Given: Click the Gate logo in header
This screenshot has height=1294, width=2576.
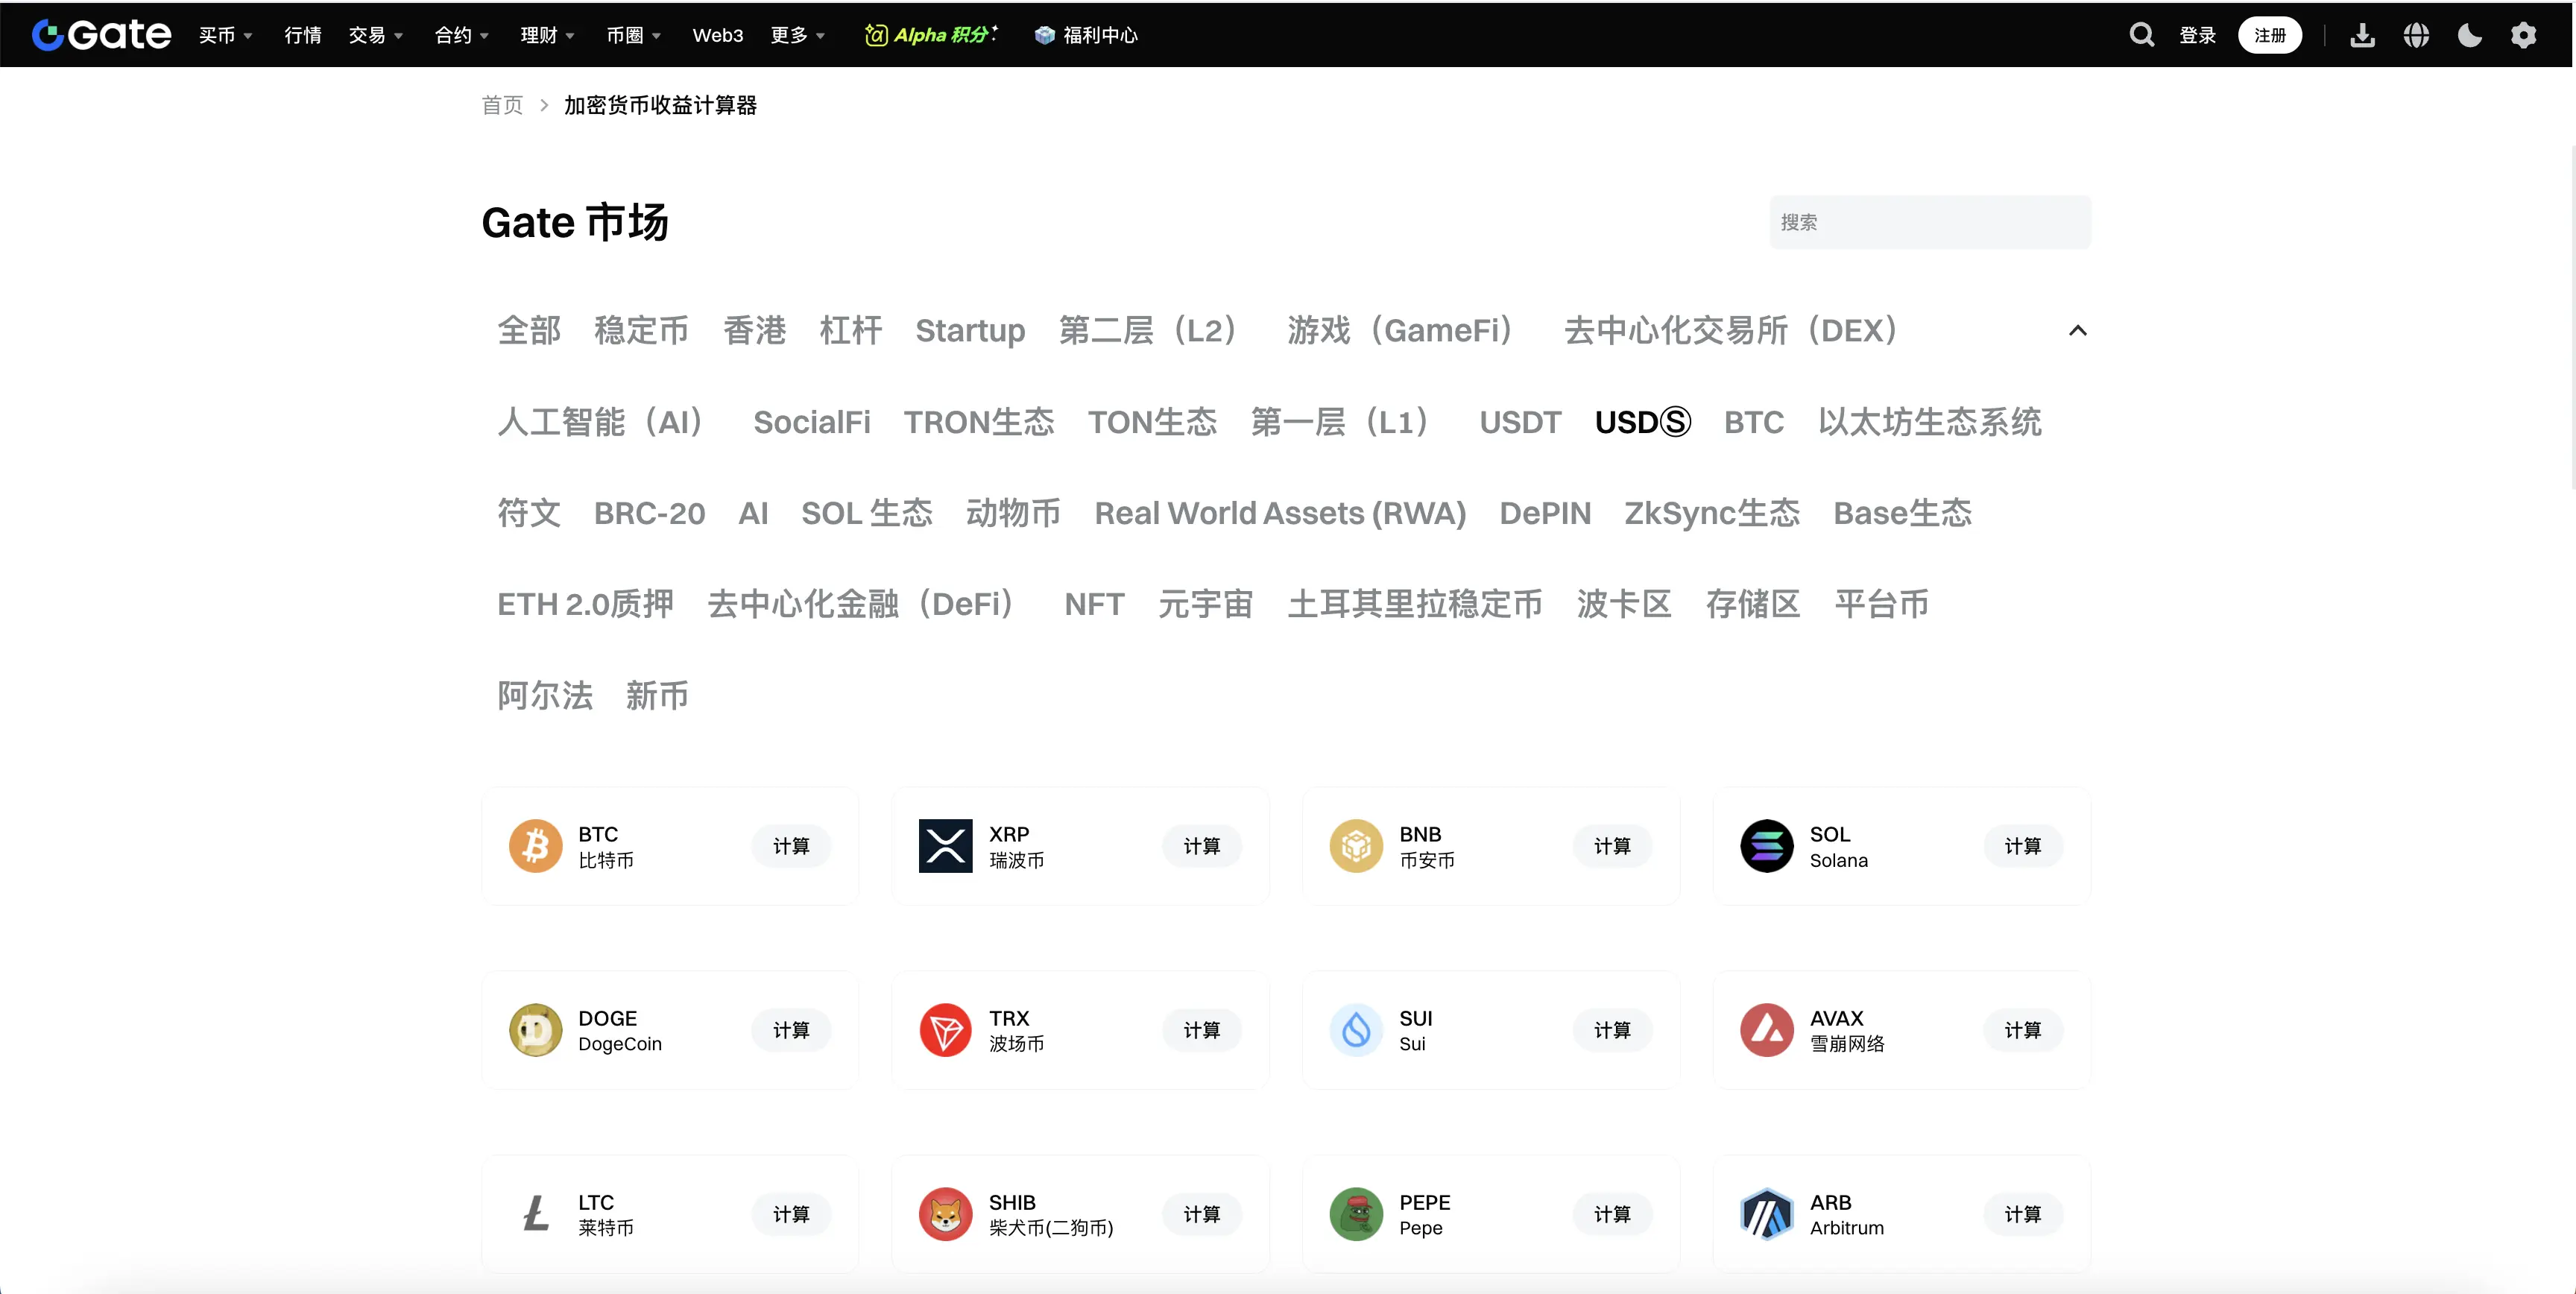Looking at the screenshot, I should [x=101, y=35].
